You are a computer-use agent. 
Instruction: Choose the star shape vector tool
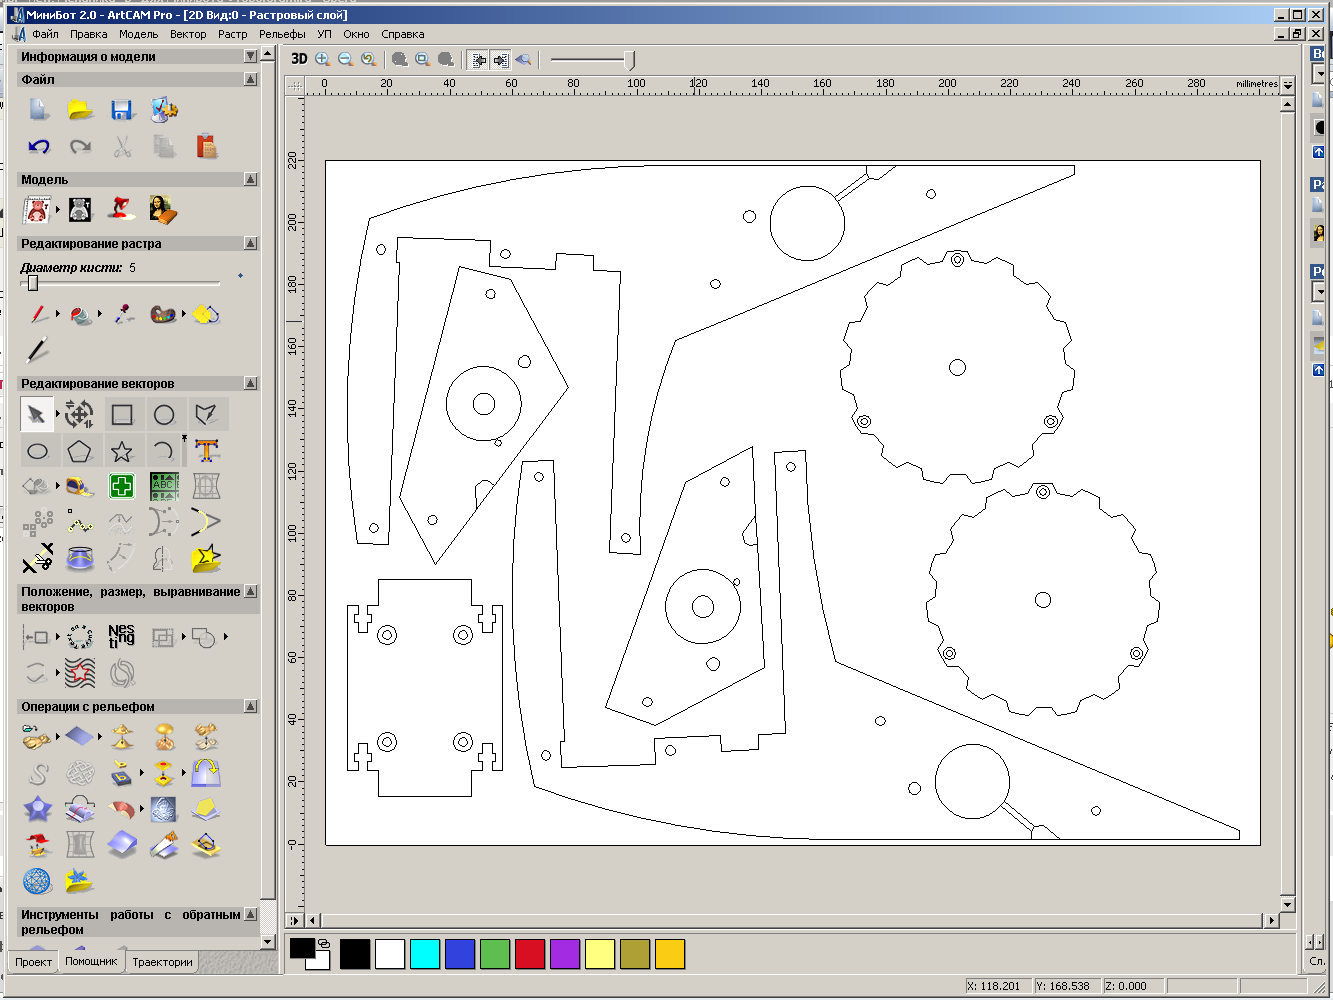click(122, 451)
